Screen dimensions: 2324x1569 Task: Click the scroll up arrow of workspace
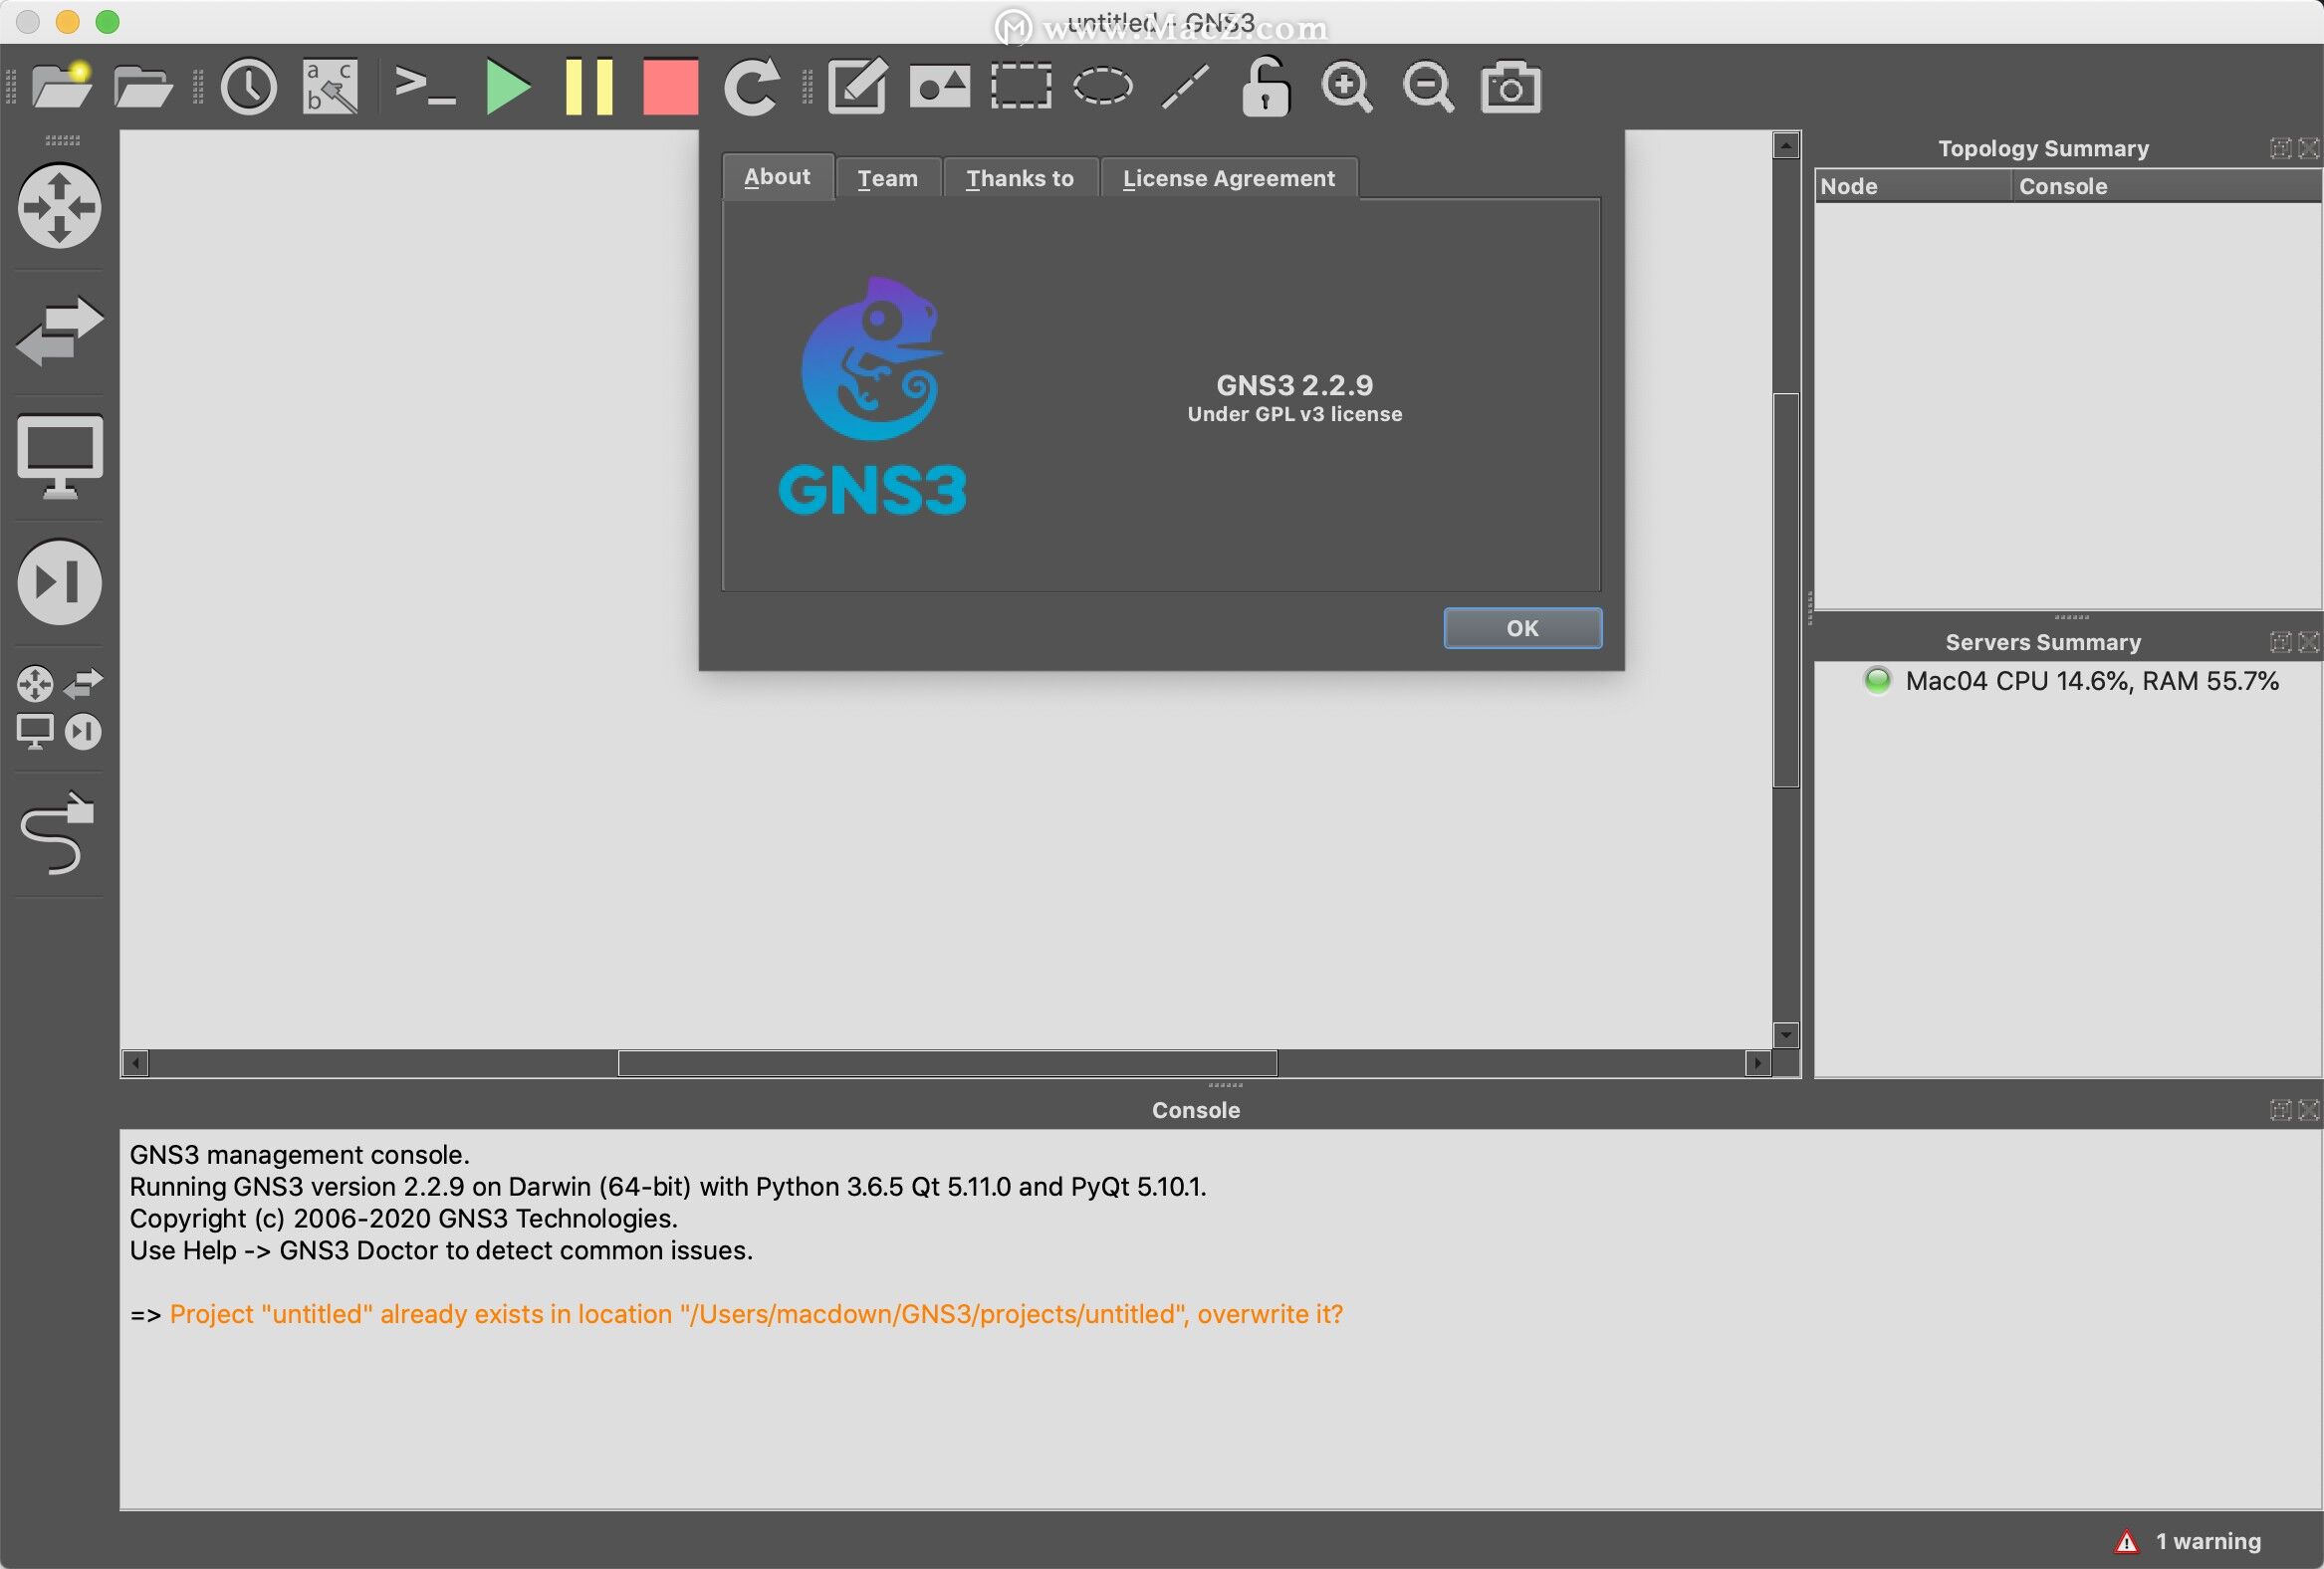(1786, 146)
